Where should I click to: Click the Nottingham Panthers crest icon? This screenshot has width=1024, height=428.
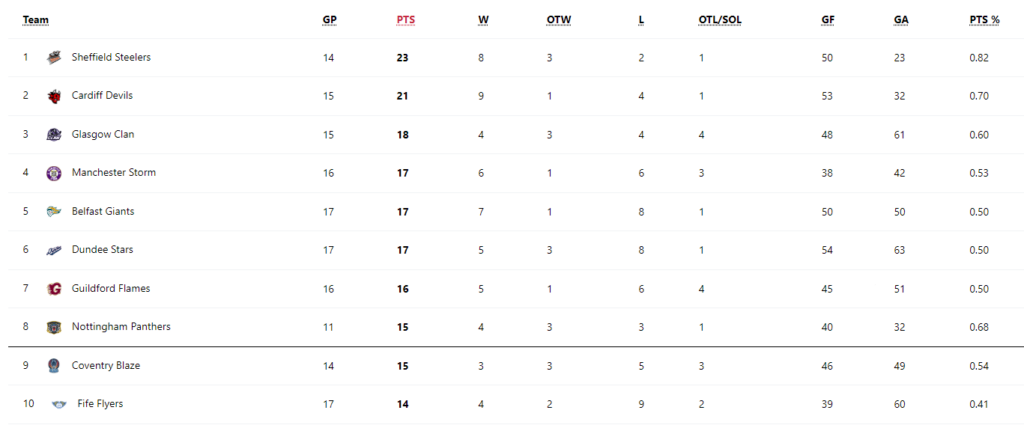[54, 327]
